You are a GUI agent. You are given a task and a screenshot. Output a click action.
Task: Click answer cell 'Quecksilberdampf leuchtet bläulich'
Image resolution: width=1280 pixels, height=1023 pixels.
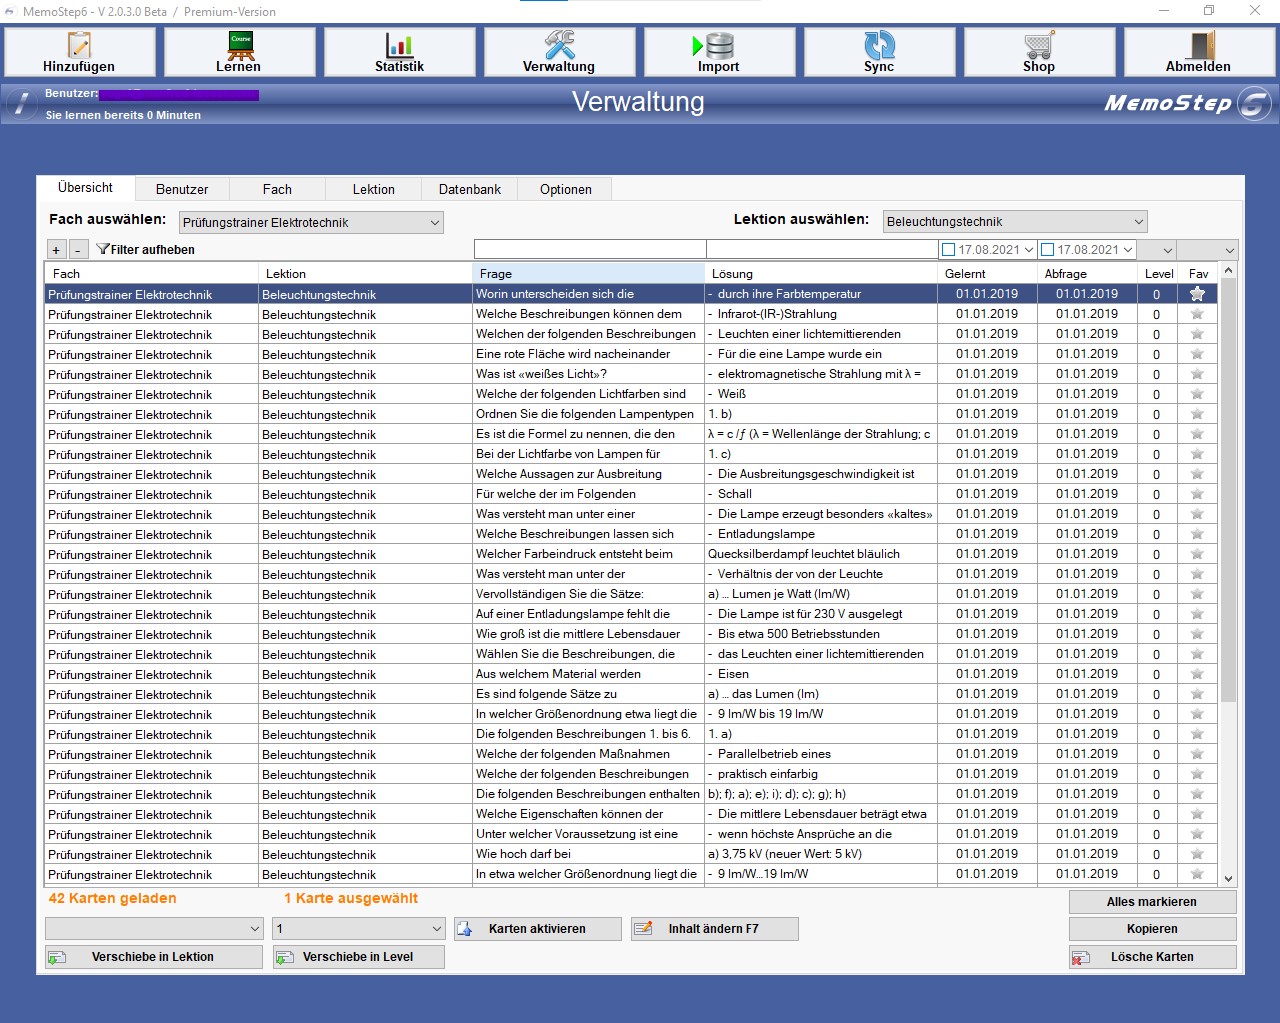pyautogui.click(x=821, y=554)
